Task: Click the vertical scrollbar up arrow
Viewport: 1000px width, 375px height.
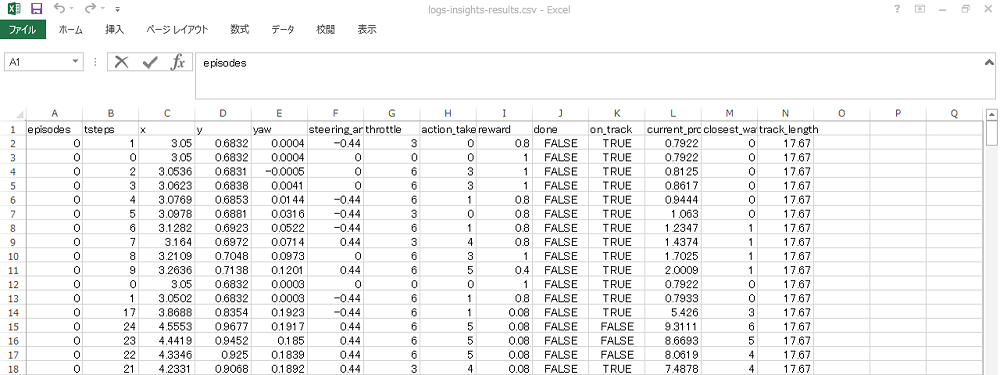Action: point(992,115)
